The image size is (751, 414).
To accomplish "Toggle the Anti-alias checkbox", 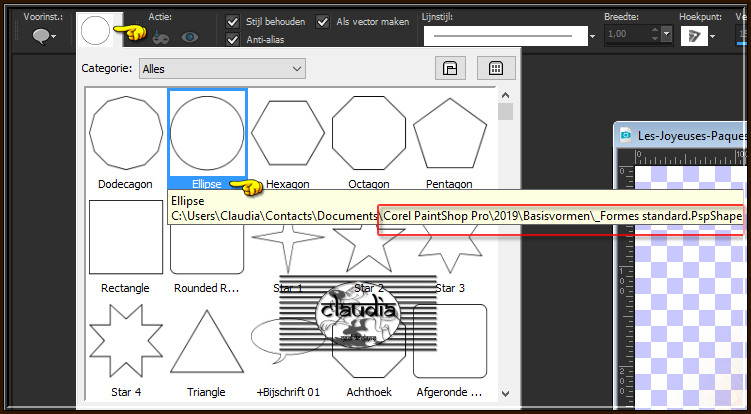I will [x=232, y=40].
